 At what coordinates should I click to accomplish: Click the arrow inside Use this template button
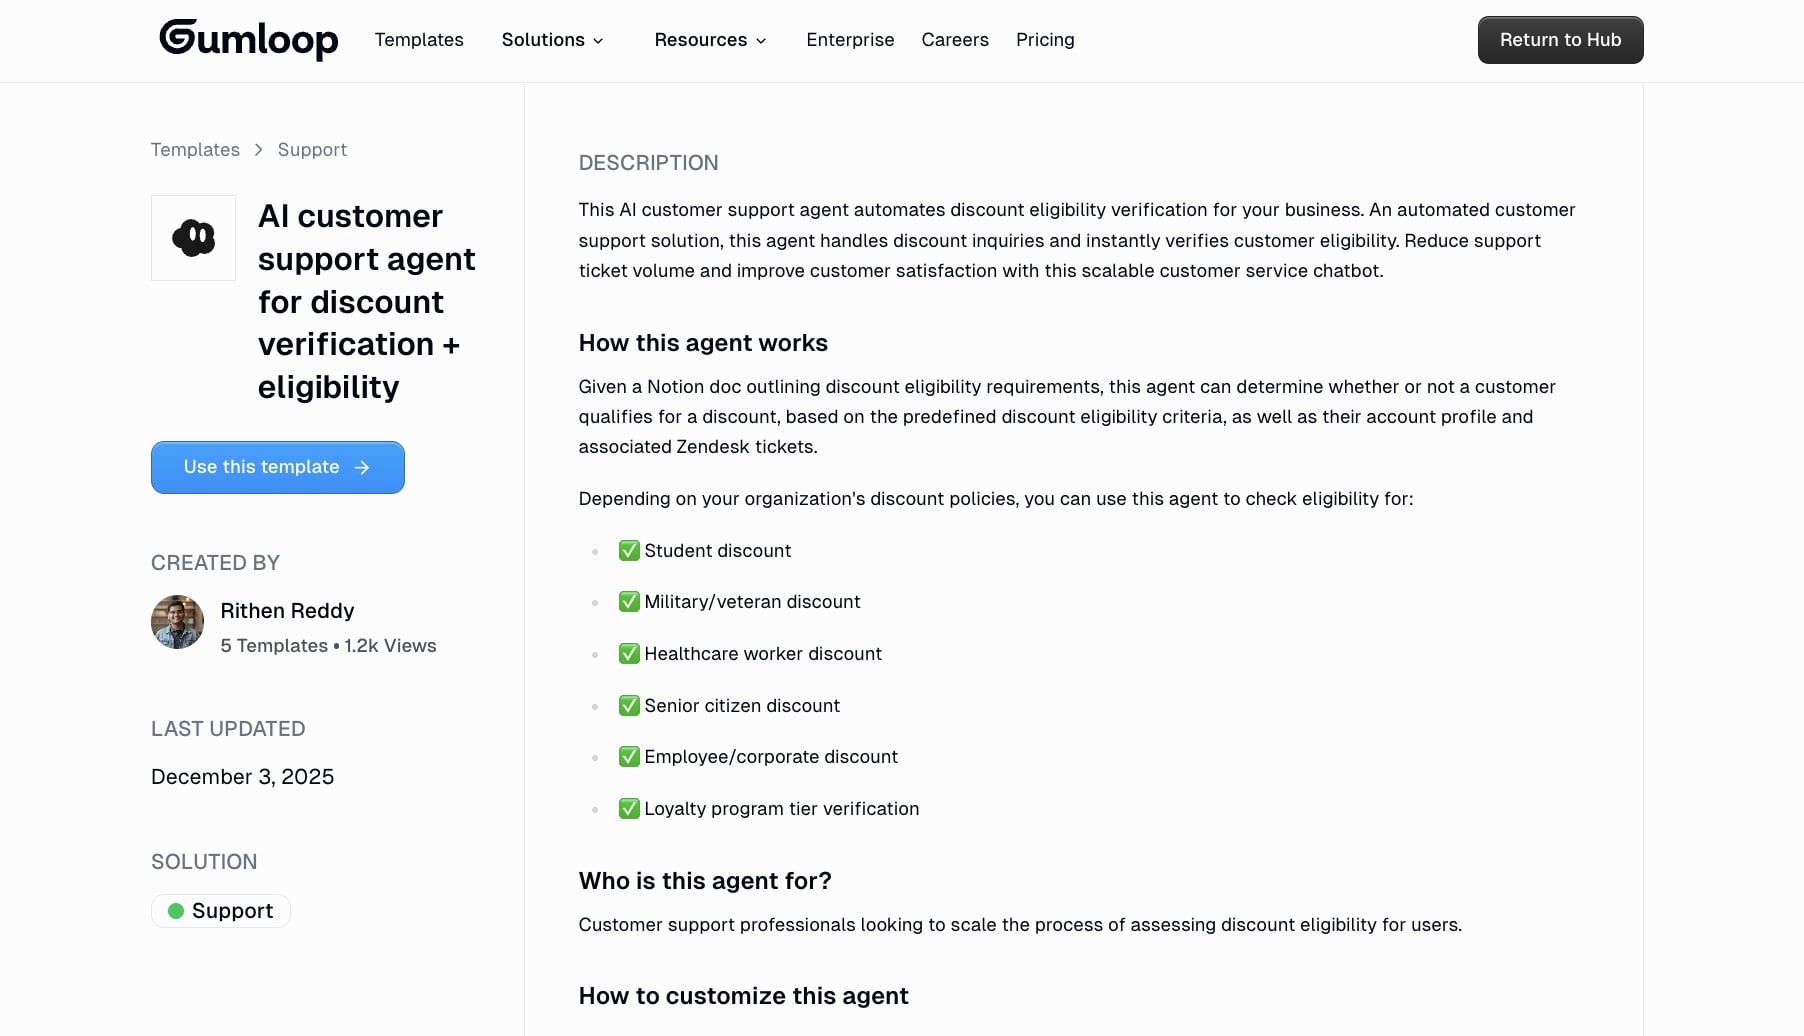360,467
